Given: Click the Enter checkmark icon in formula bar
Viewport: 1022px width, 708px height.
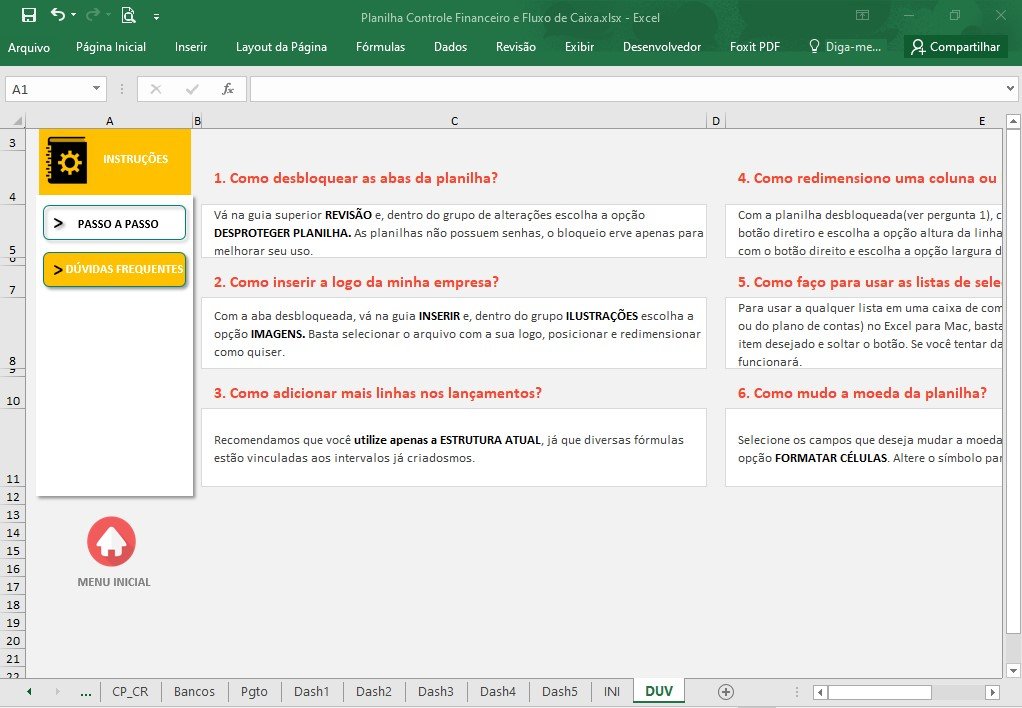Looking at the screenshot, I should pyautogui.click(x=192, y=89).
